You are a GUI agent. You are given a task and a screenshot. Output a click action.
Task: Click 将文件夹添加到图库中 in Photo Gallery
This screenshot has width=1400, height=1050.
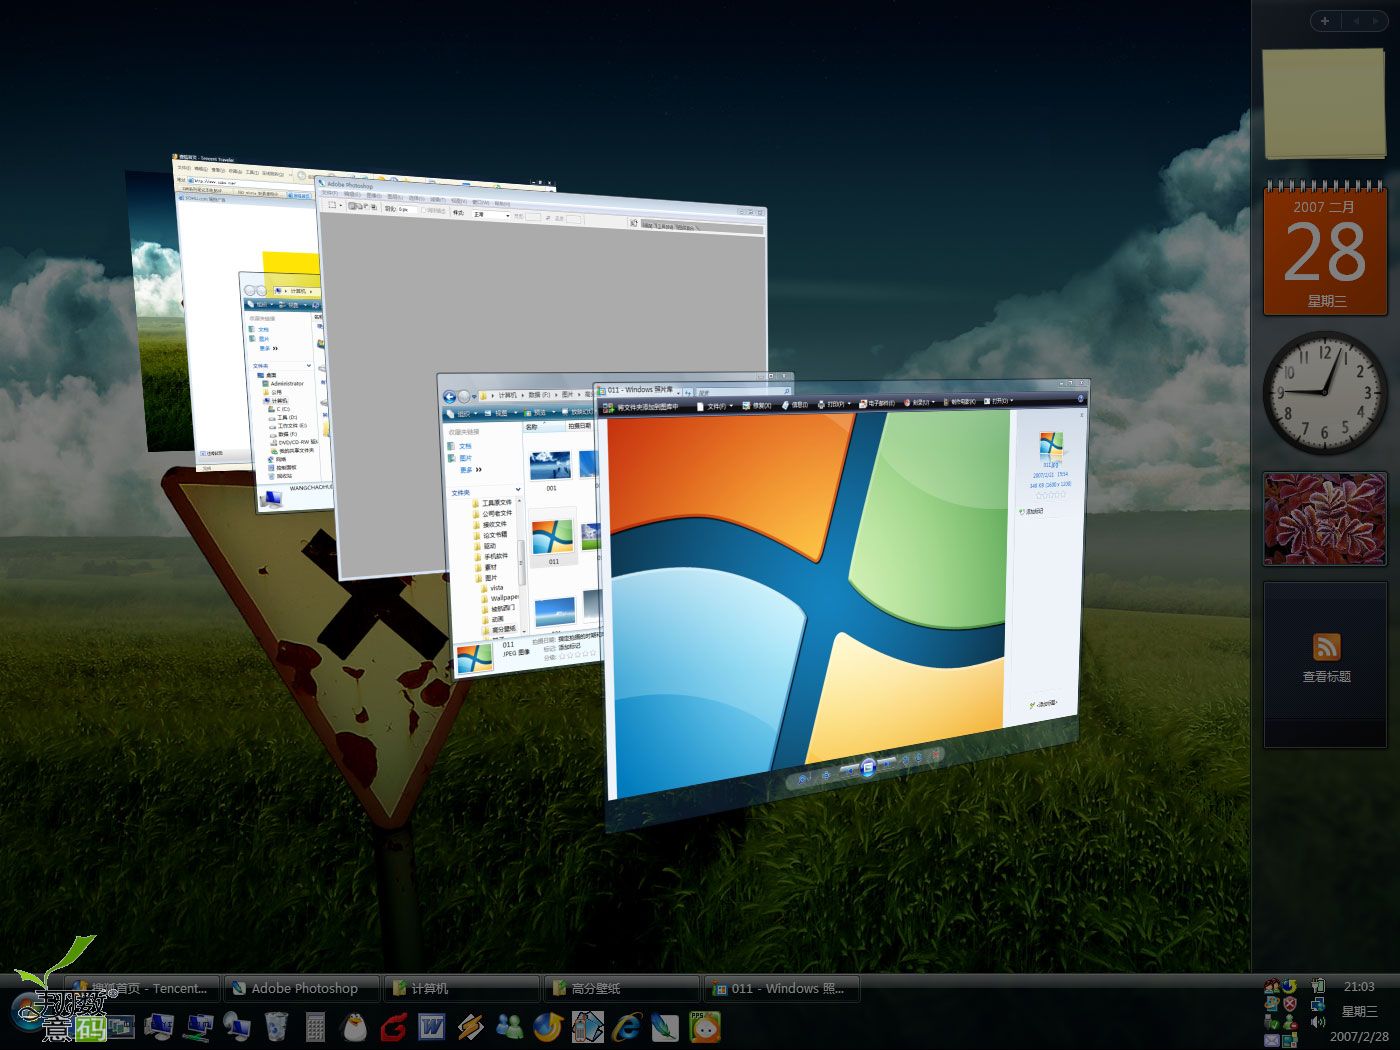click(x=640, y=407)
